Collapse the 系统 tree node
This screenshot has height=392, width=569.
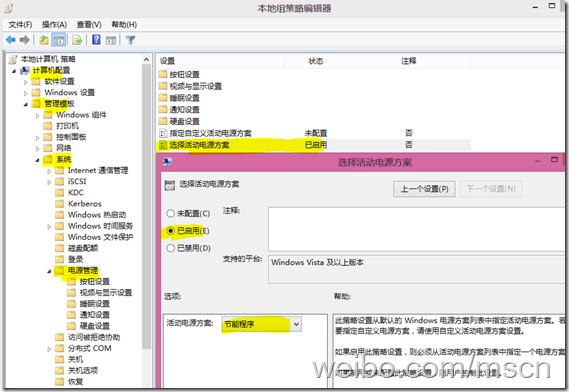(37, 160)
